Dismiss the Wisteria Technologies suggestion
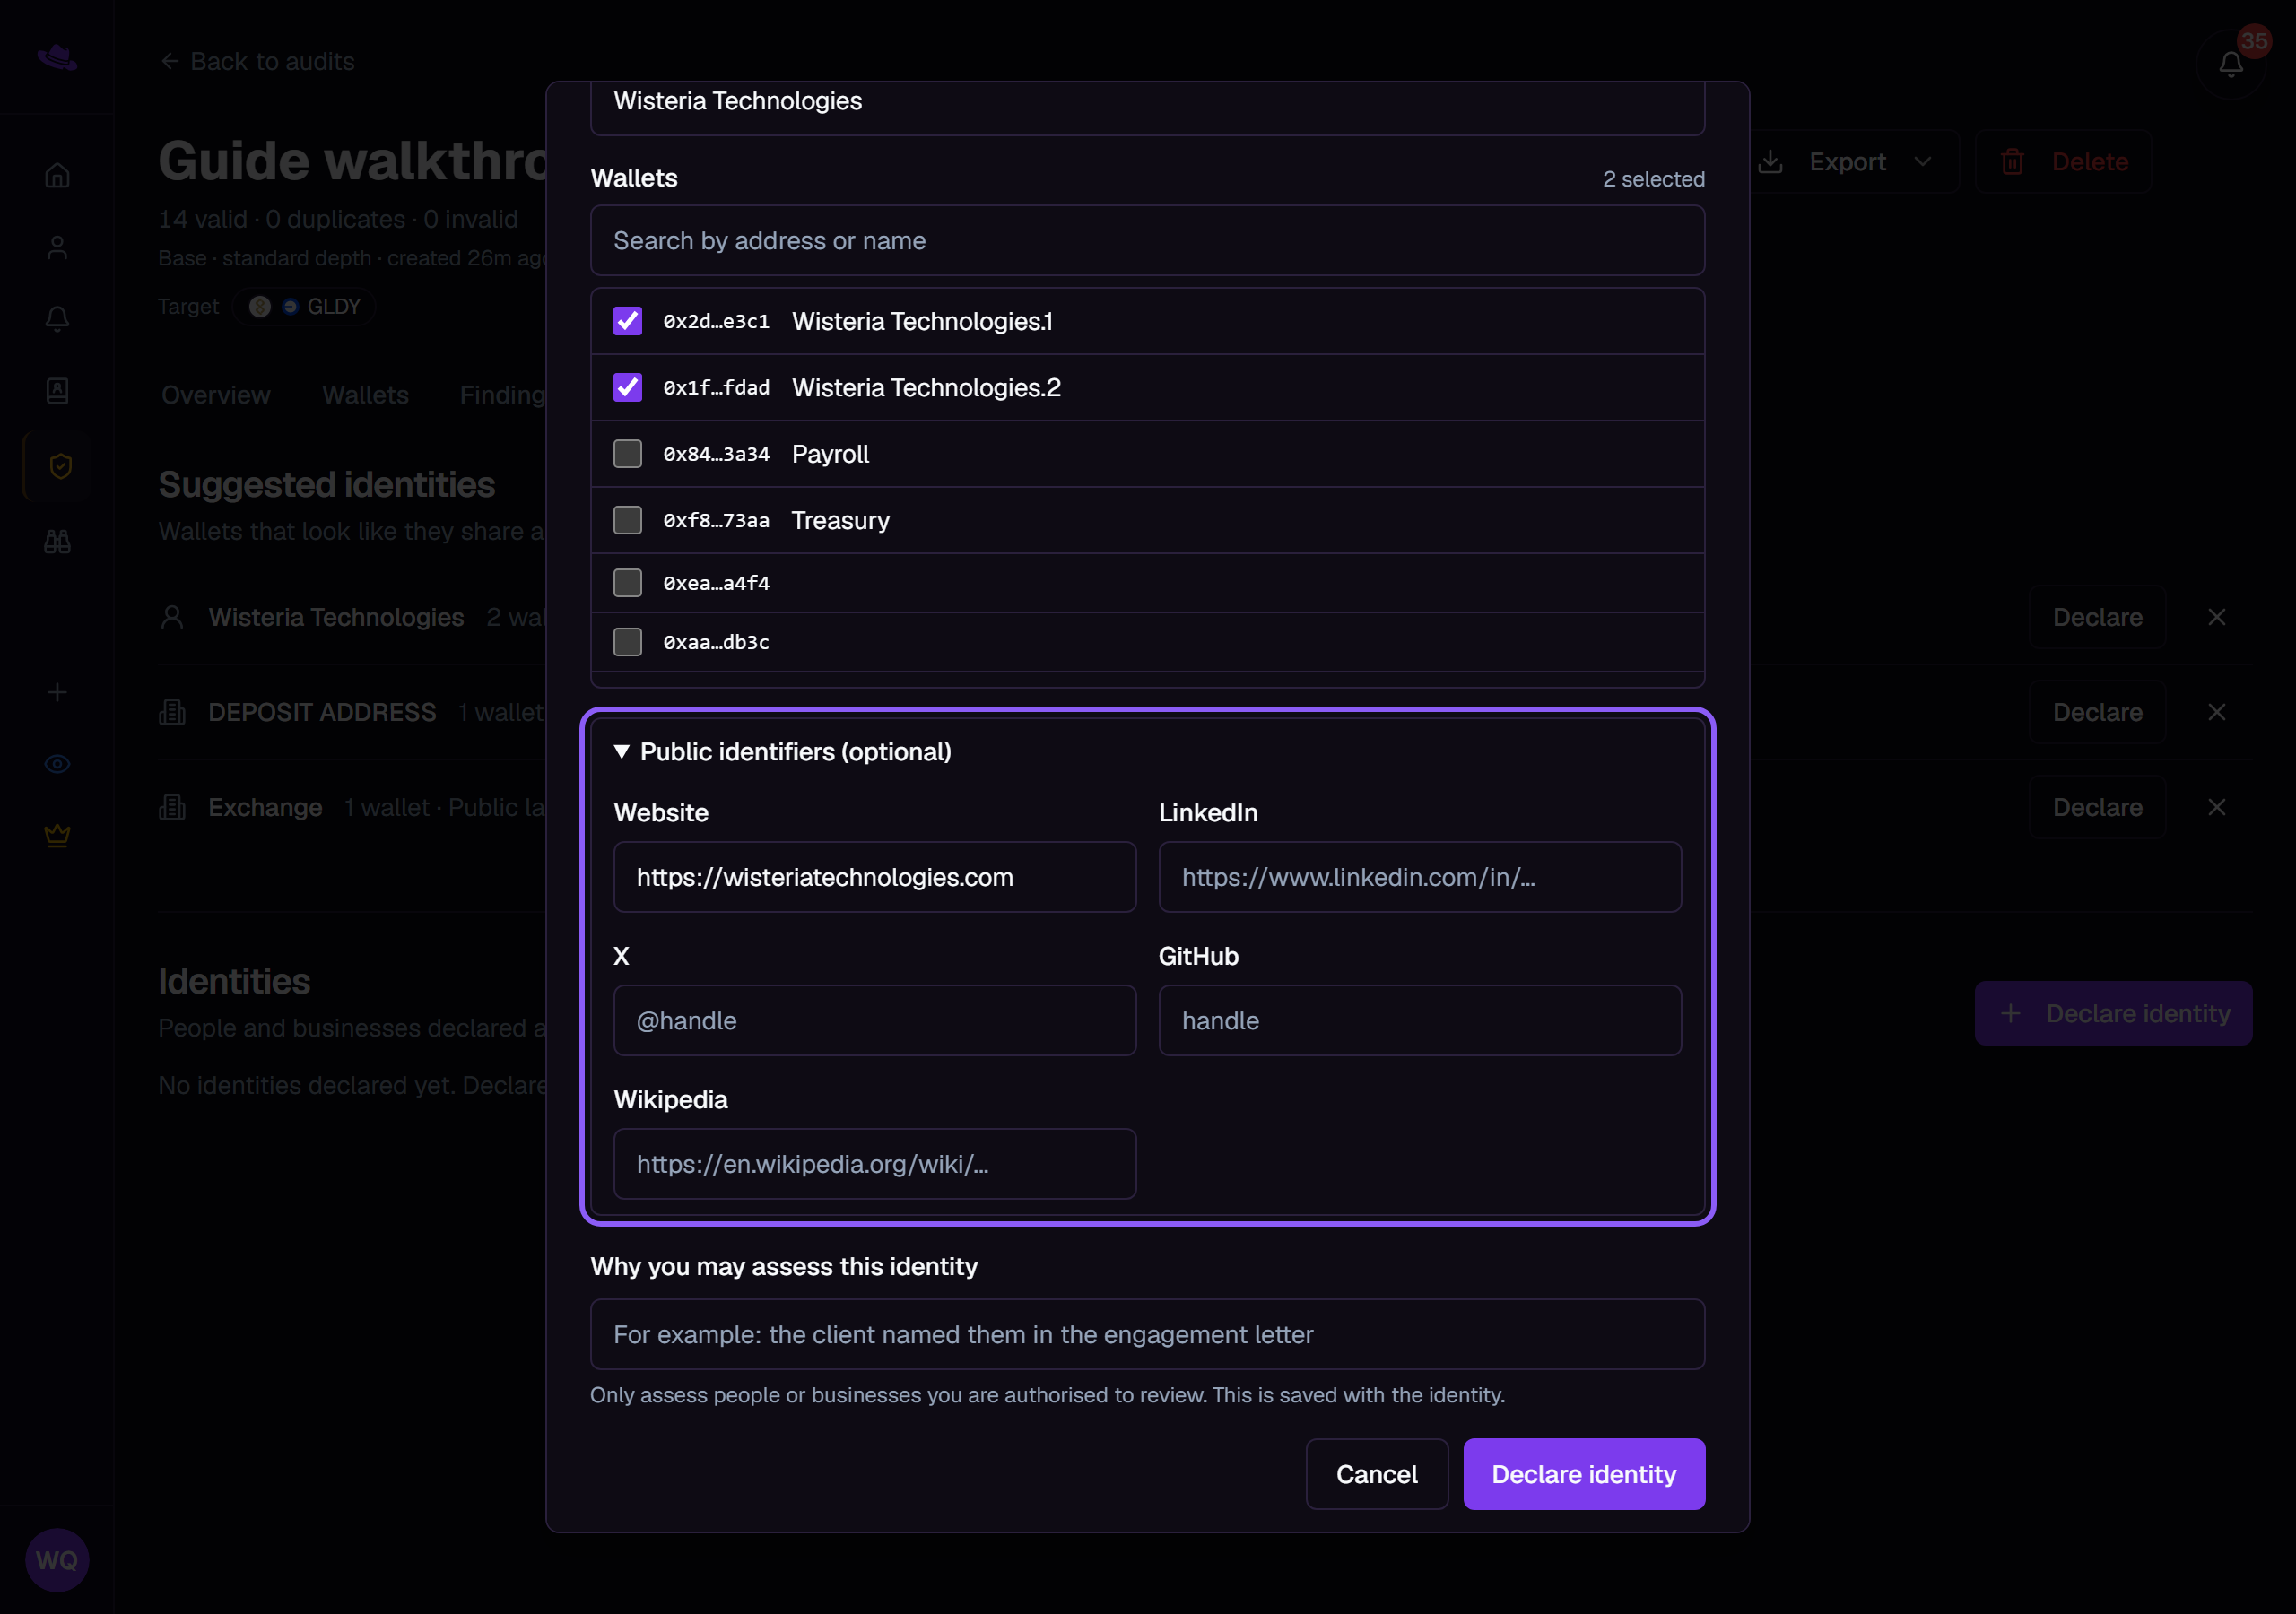The height and width of the screenshot is (1614, 2296). pos(2217,617)
